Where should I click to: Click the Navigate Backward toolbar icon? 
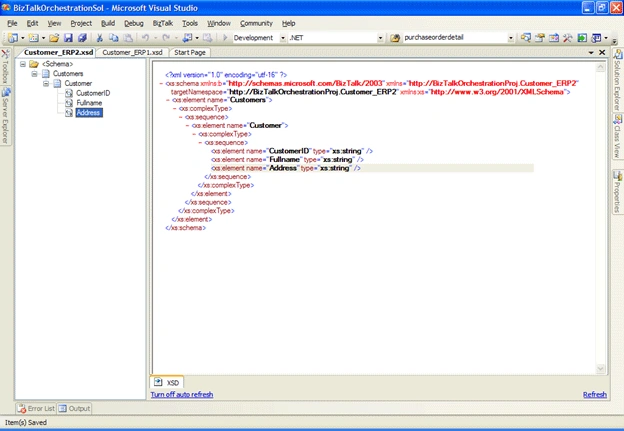point(187,38)
